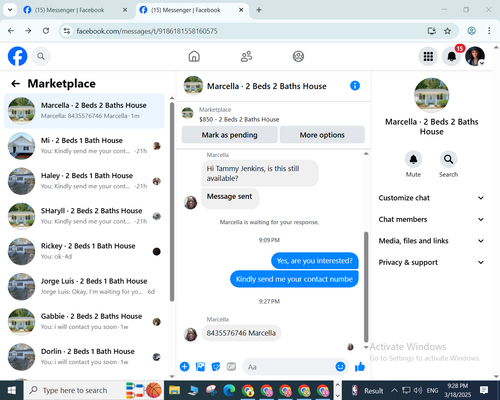Open Jorge Luis 2 Beds 1 Bath chat
500x400 pixels.
(x=84, y=286)
